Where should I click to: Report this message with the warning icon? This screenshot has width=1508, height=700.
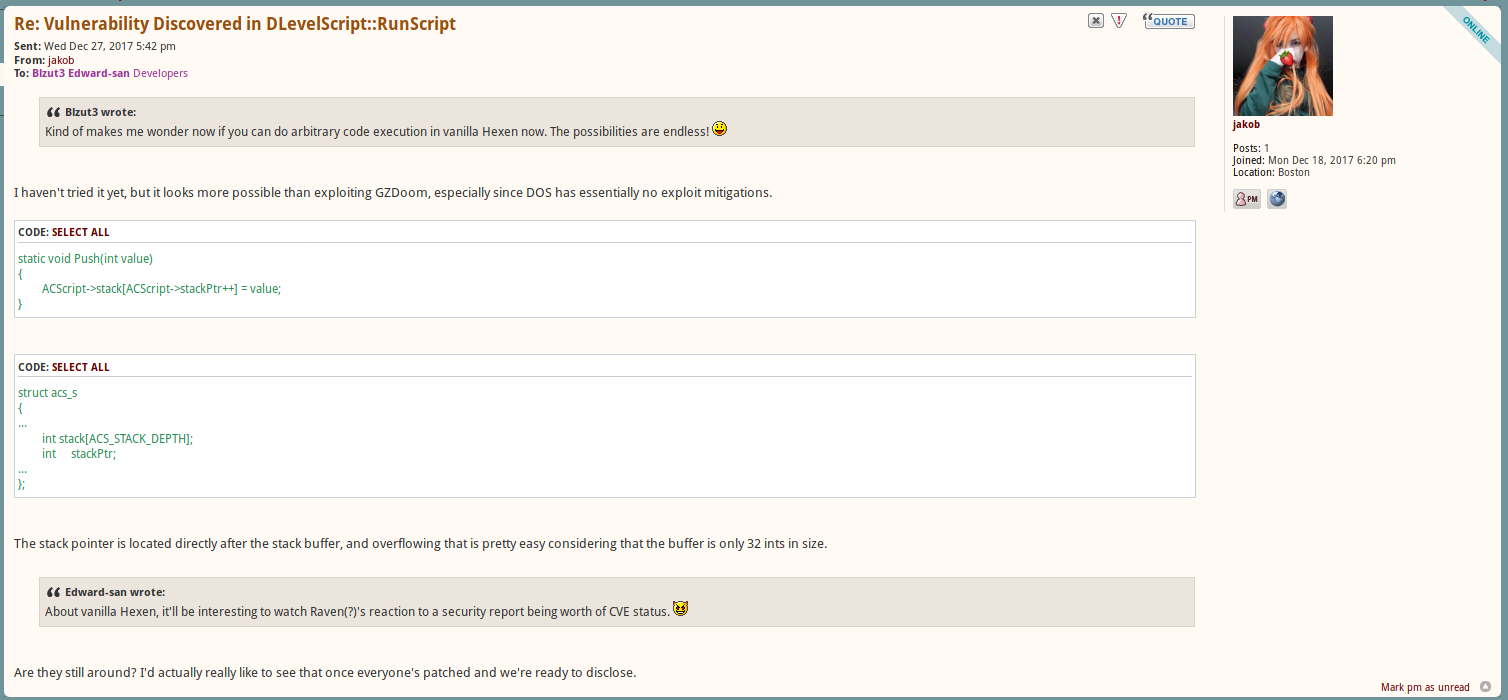(1118, 20)
